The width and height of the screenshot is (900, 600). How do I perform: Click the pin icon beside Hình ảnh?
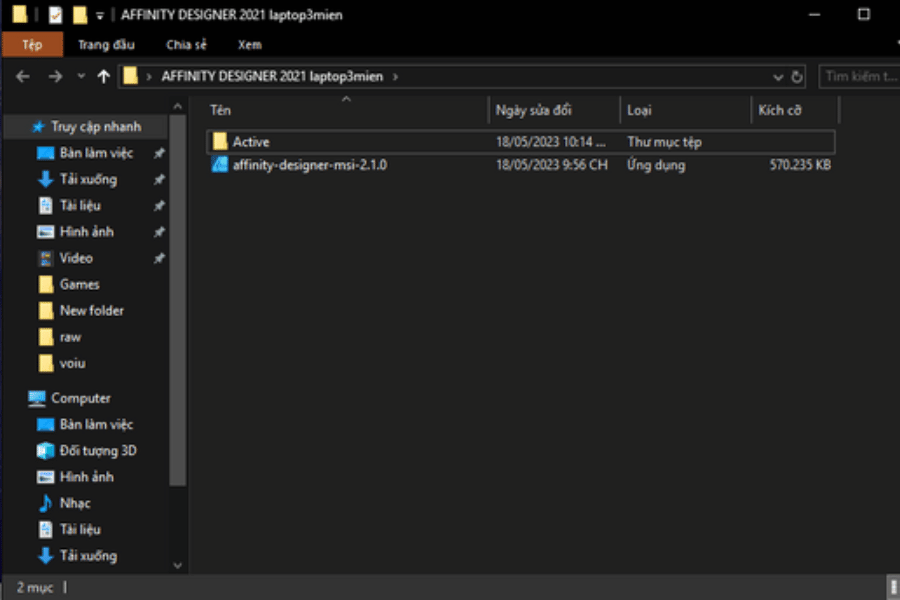tap(158, 232)
